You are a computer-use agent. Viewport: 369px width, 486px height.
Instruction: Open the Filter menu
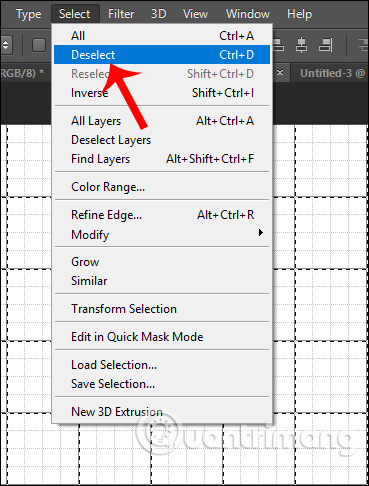121,14
